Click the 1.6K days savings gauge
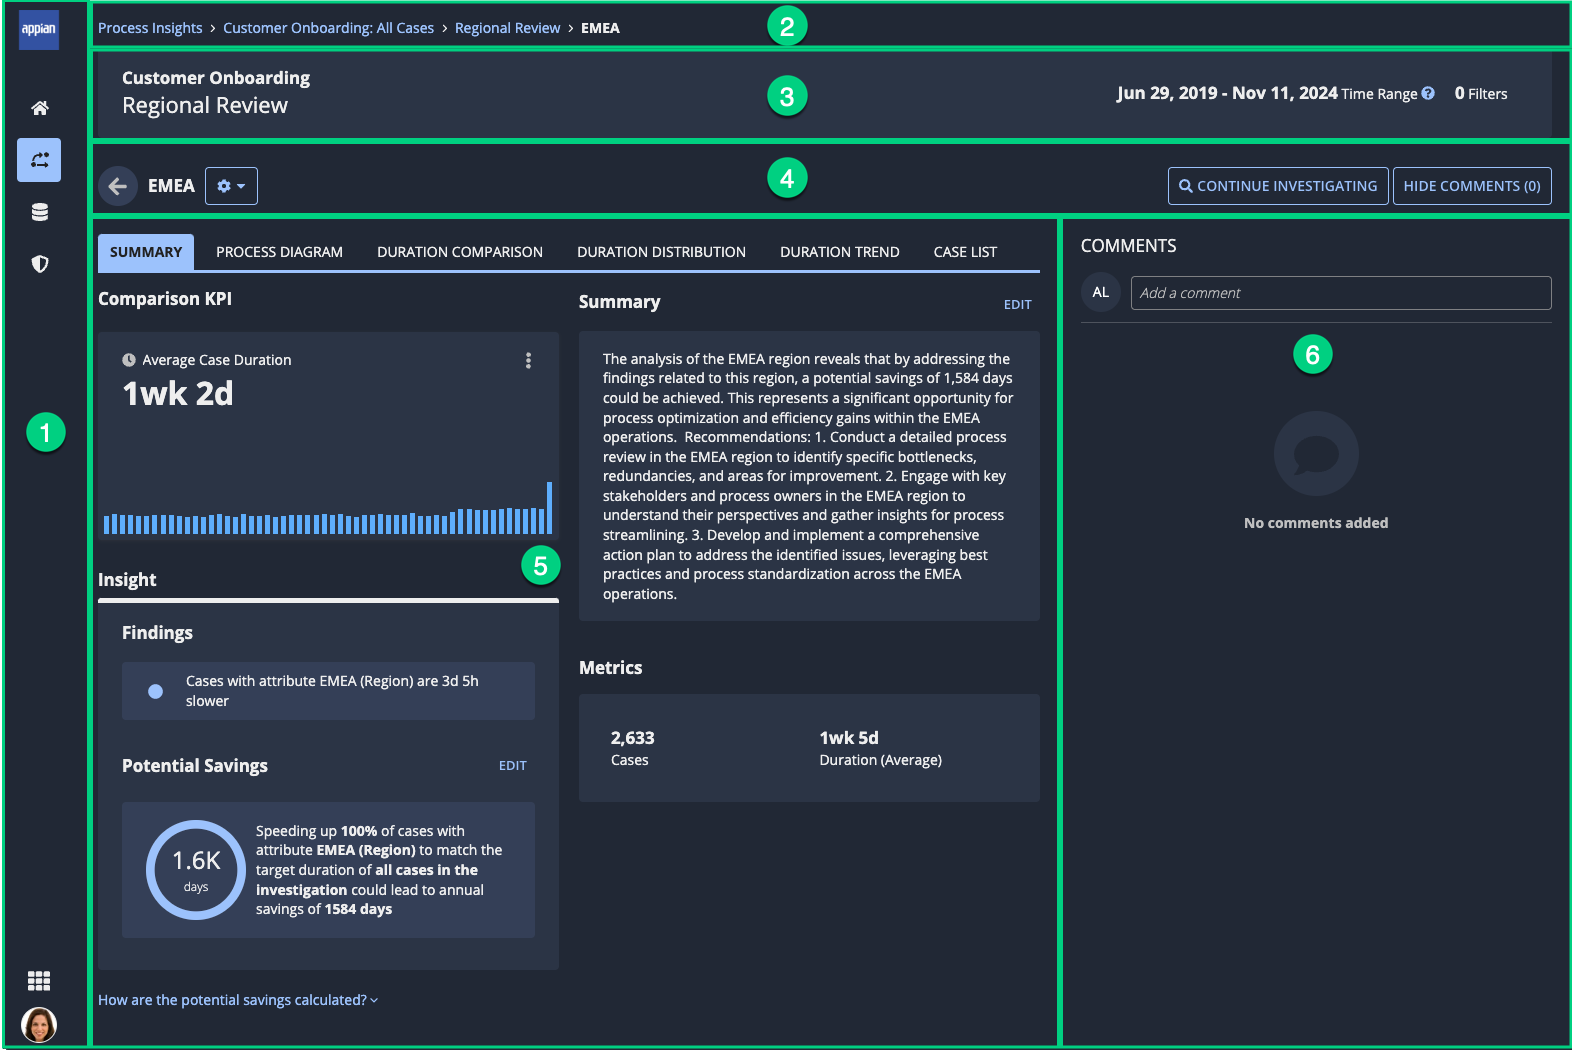The width and height of the screenshot is (1572, 1050). (196, 870)
